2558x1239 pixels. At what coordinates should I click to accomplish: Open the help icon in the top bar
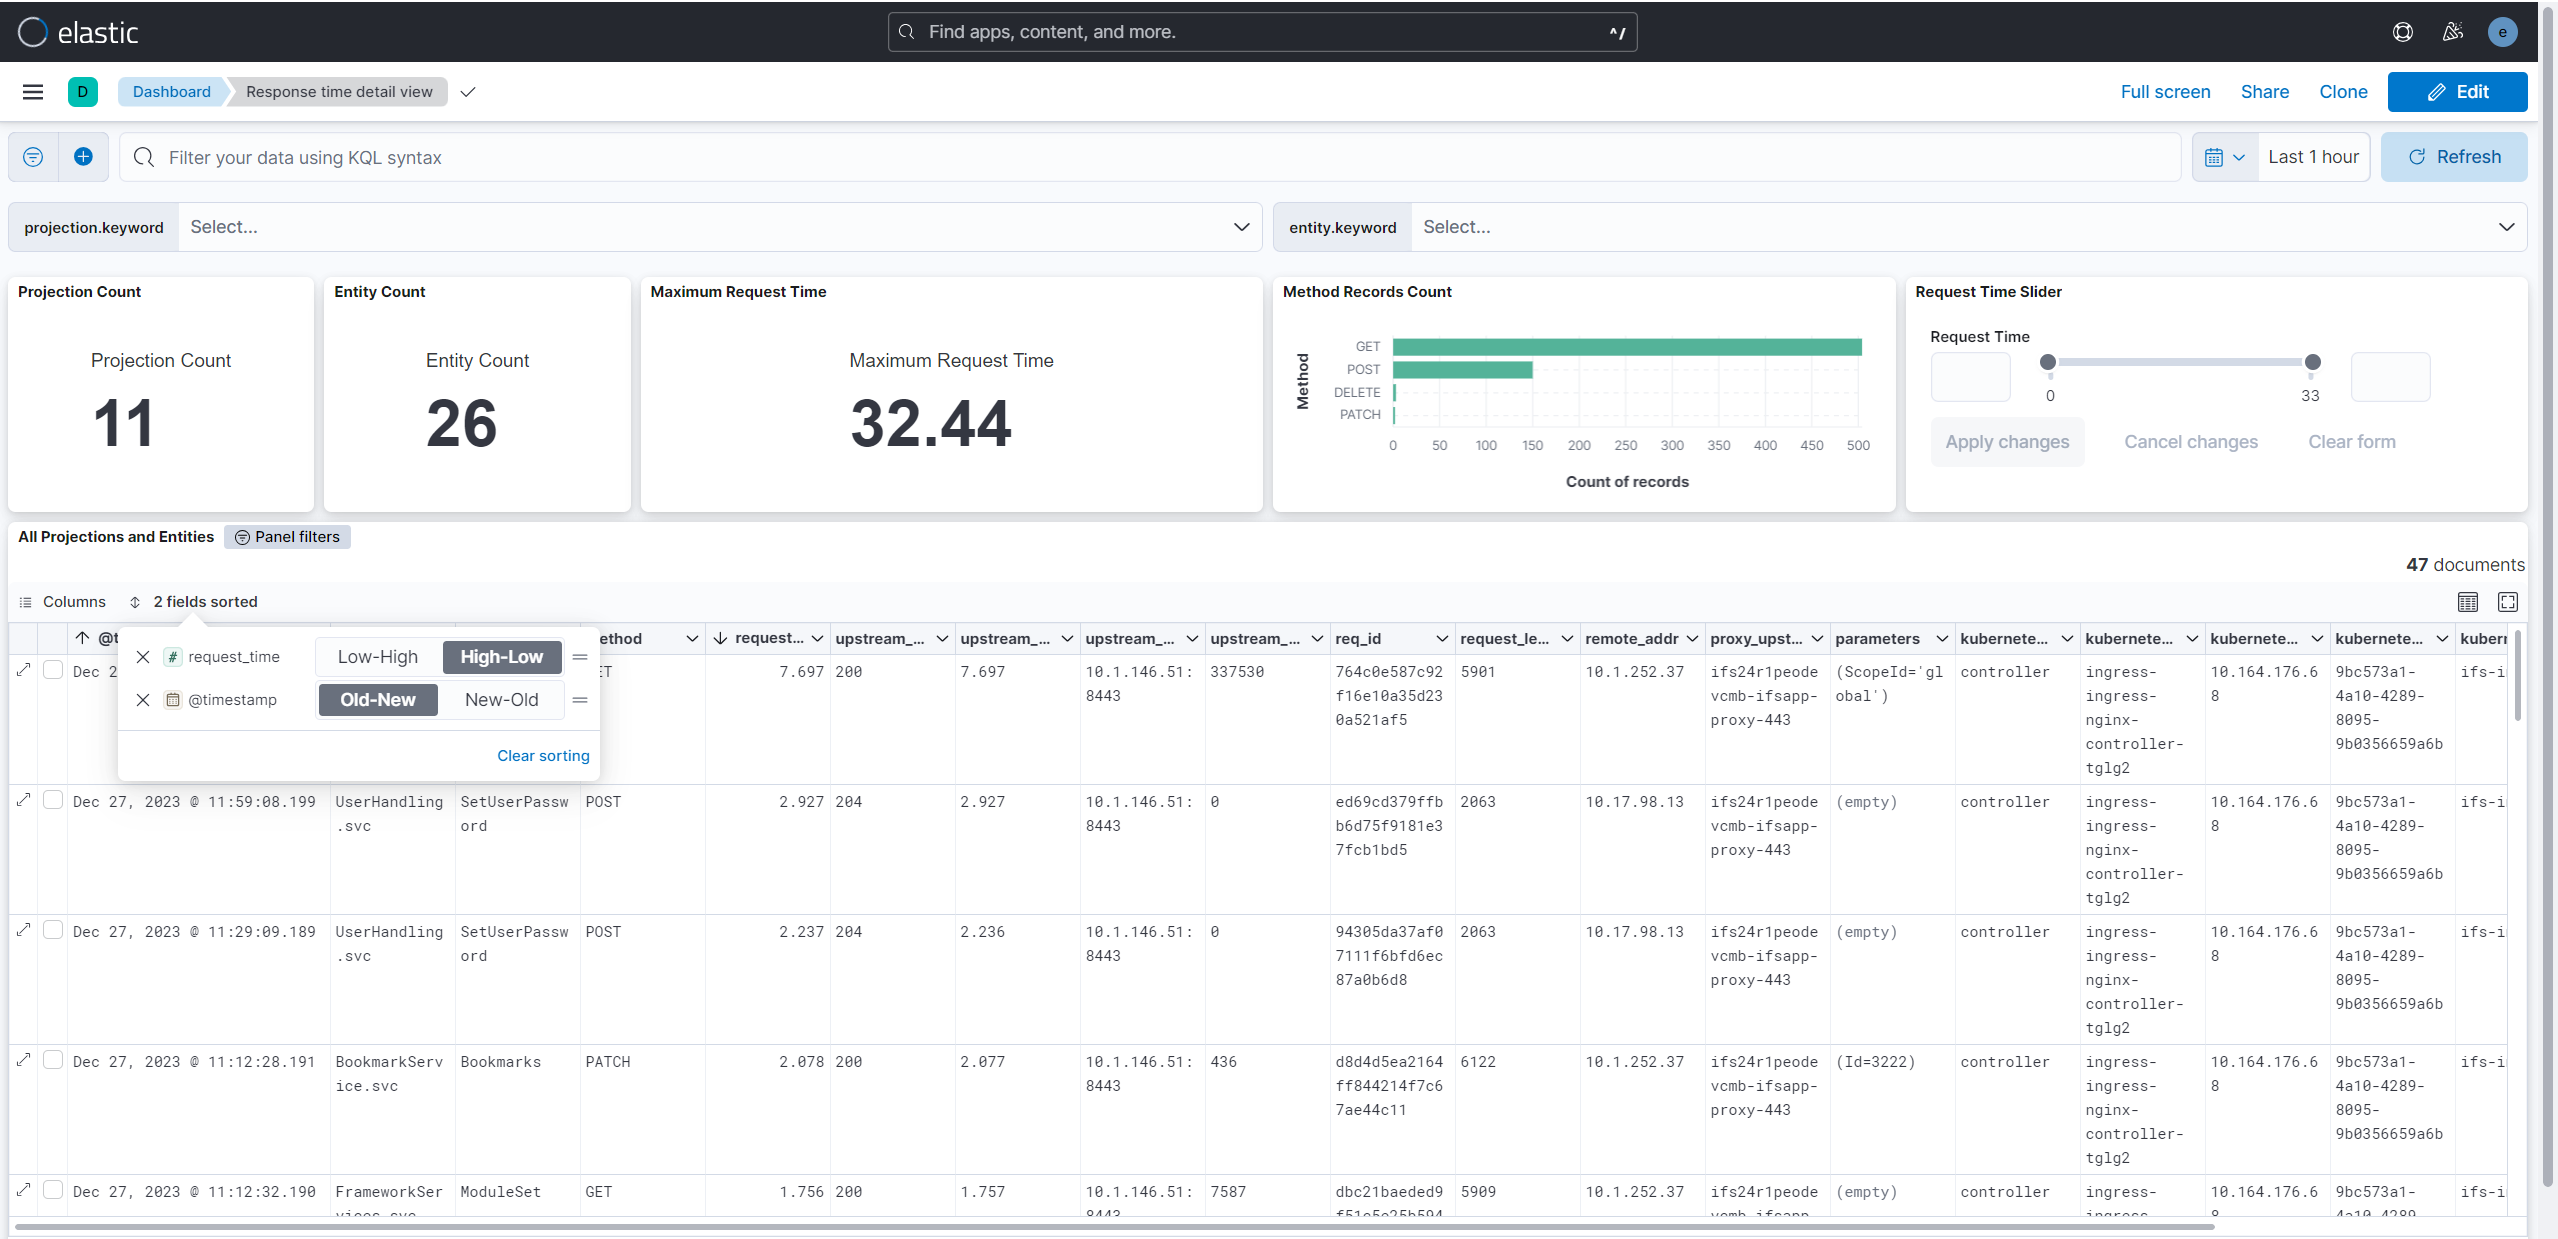2403,31
